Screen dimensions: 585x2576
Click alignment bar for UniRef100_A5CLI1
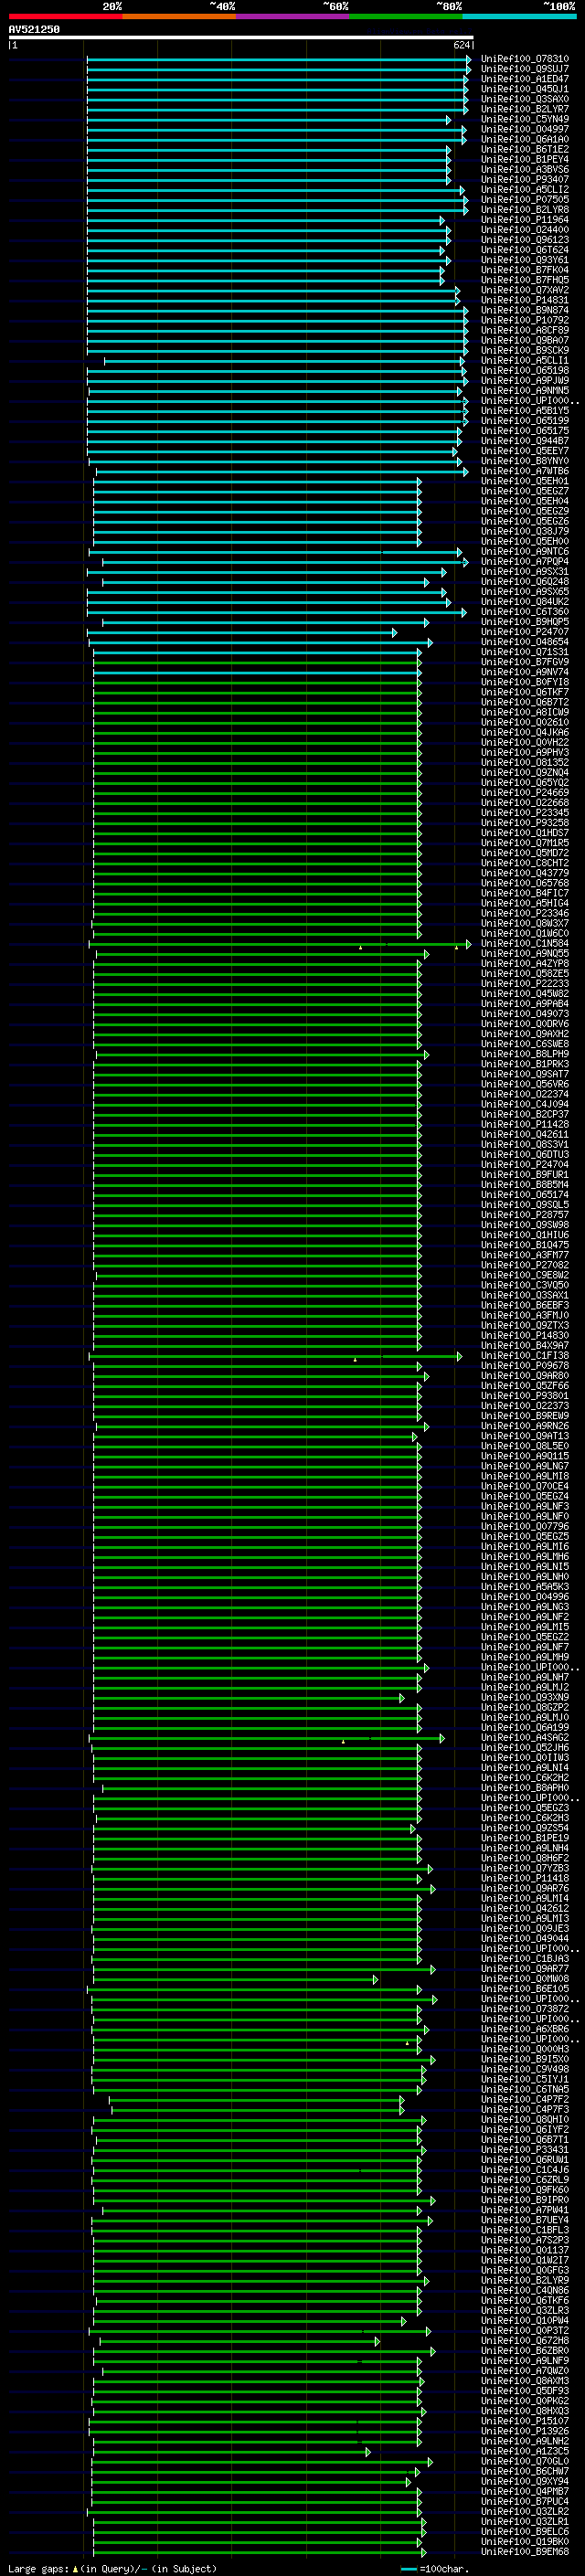click(x=285, y=361)
